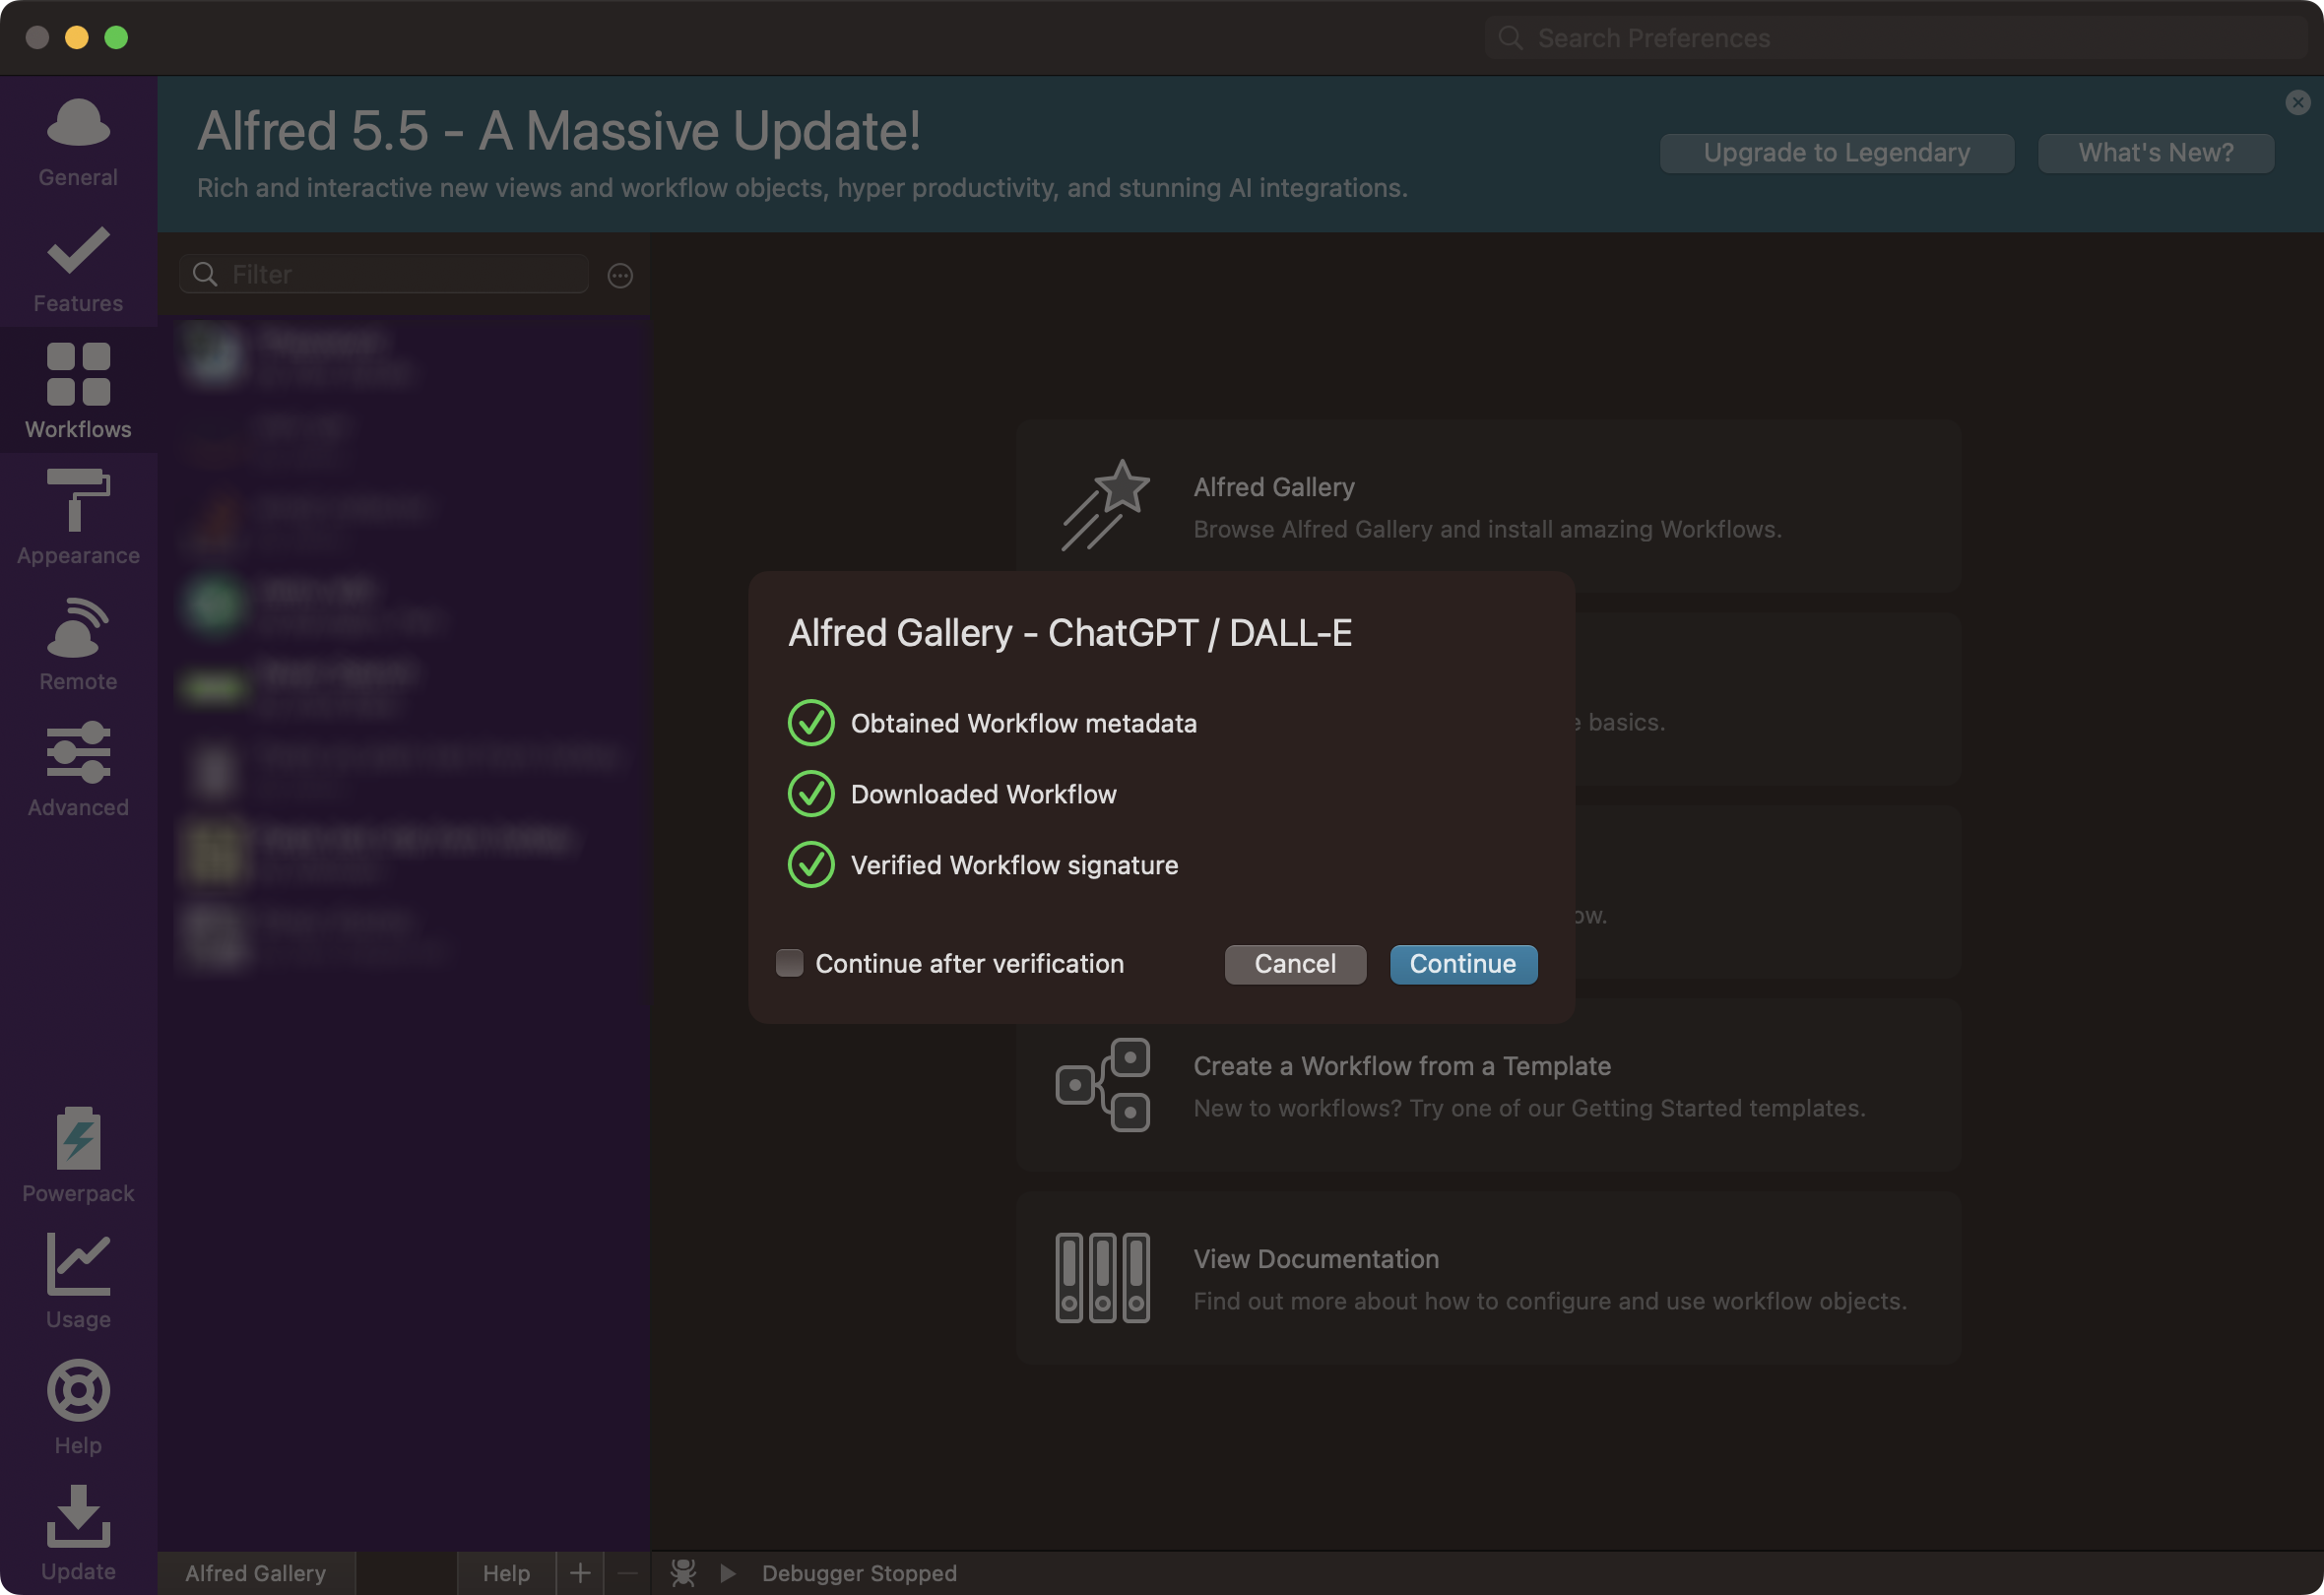Image resolution: width=2324 pixels, height=1595 pixels.
Task: Cancel the ChatGPT / DALL-E install
Action: pos(1294,964)
